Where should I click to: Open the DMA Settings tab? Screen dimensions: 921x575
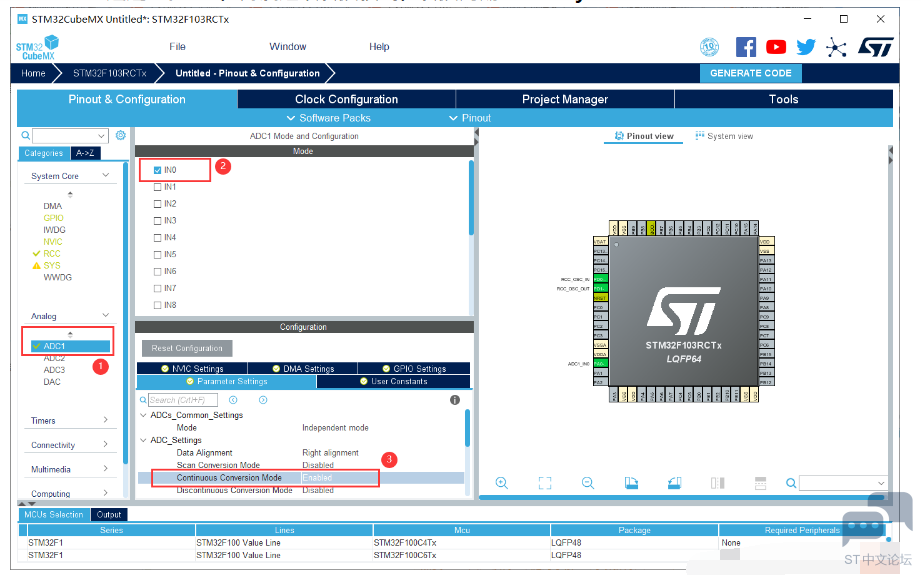[x=302, y=368]
